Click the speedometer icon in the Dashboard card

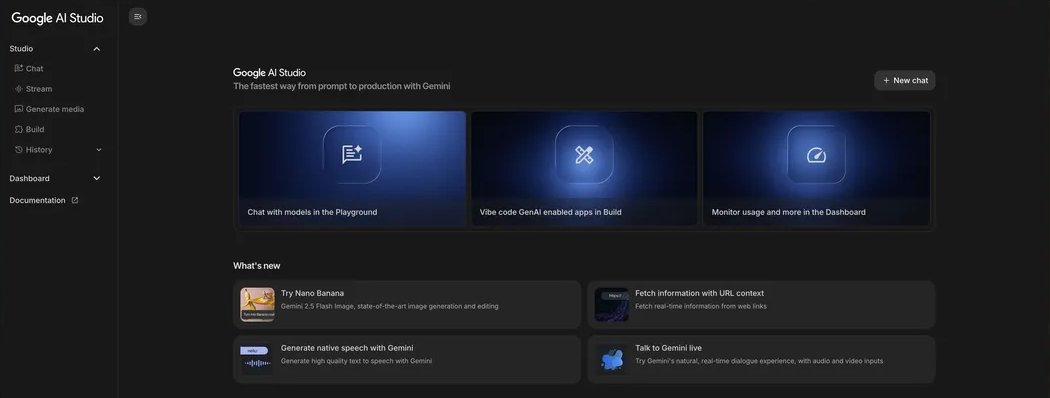click(816, 155)
